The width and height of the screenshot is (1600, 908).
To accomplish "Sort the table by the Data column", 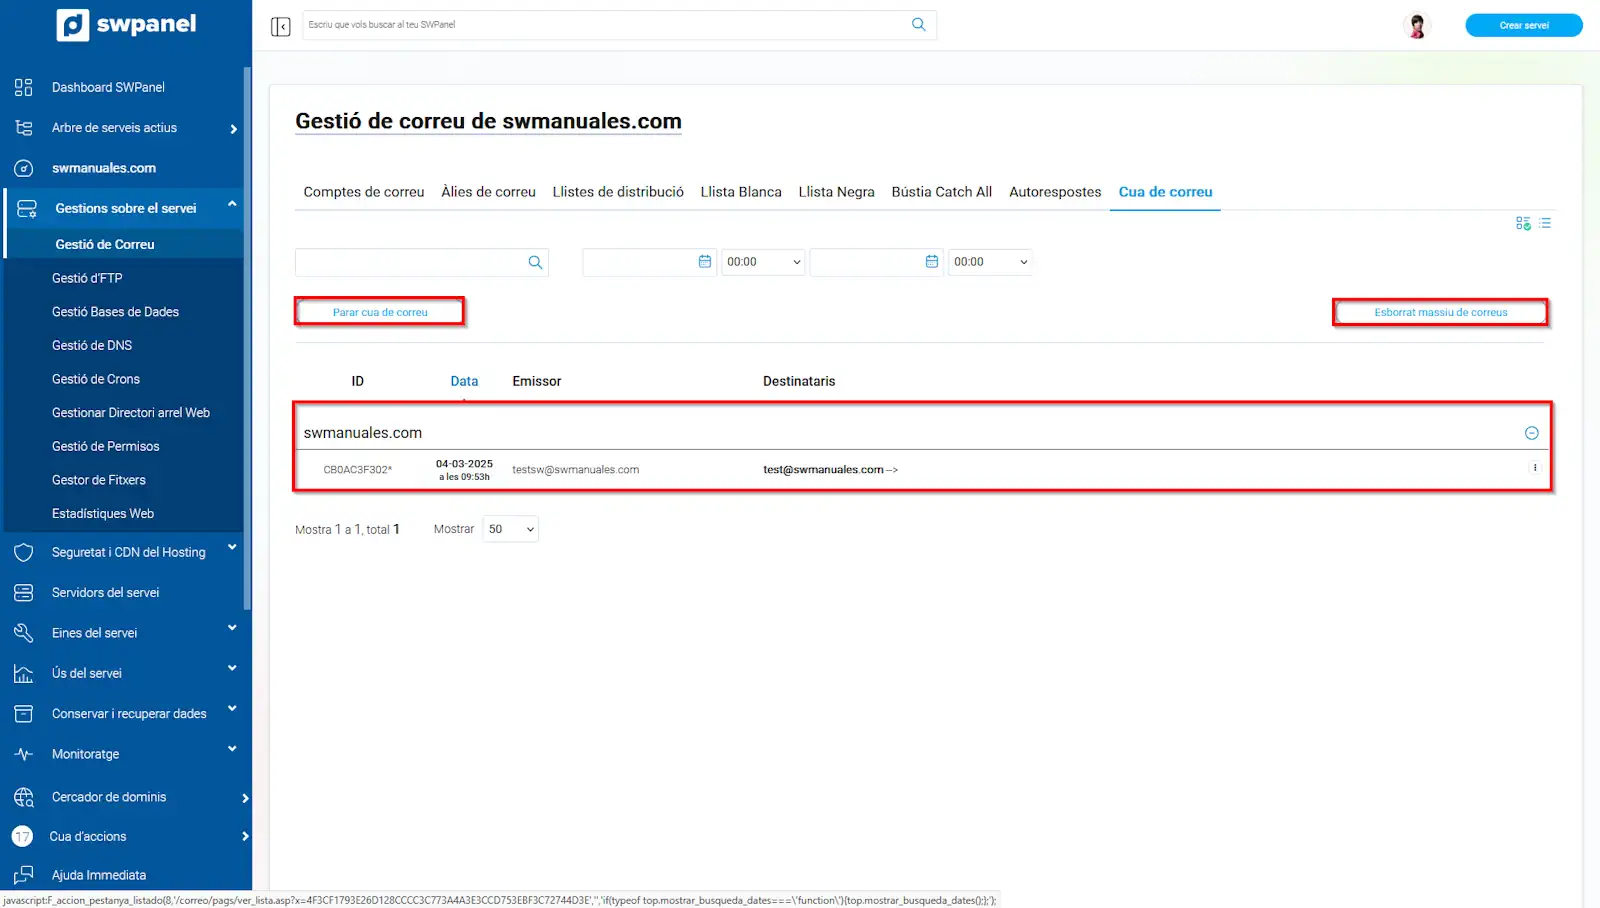I will pyautogui.click(x=464, y=381).
